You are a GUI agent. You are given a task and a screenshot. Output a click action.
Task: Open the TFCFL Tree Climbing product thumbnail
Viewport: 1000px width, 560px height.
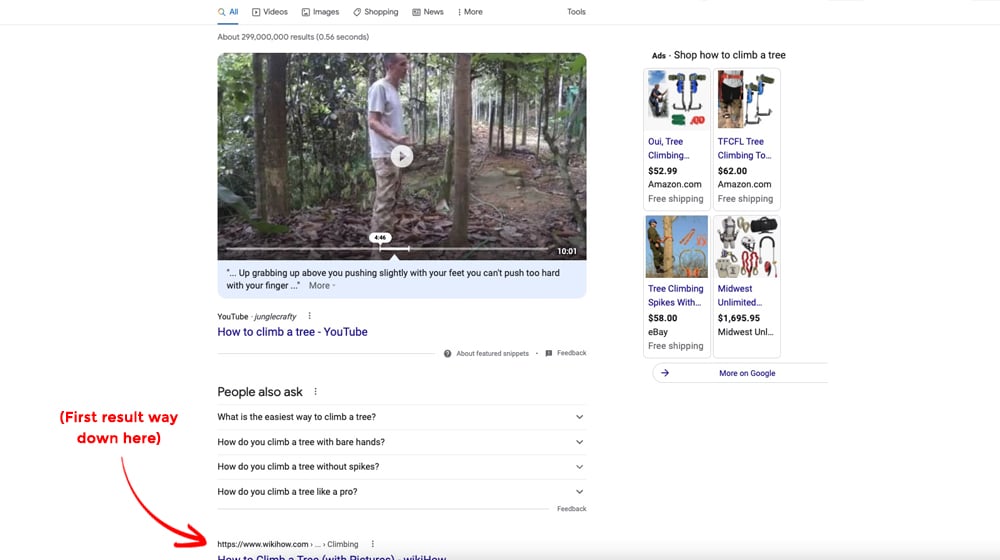746,99
